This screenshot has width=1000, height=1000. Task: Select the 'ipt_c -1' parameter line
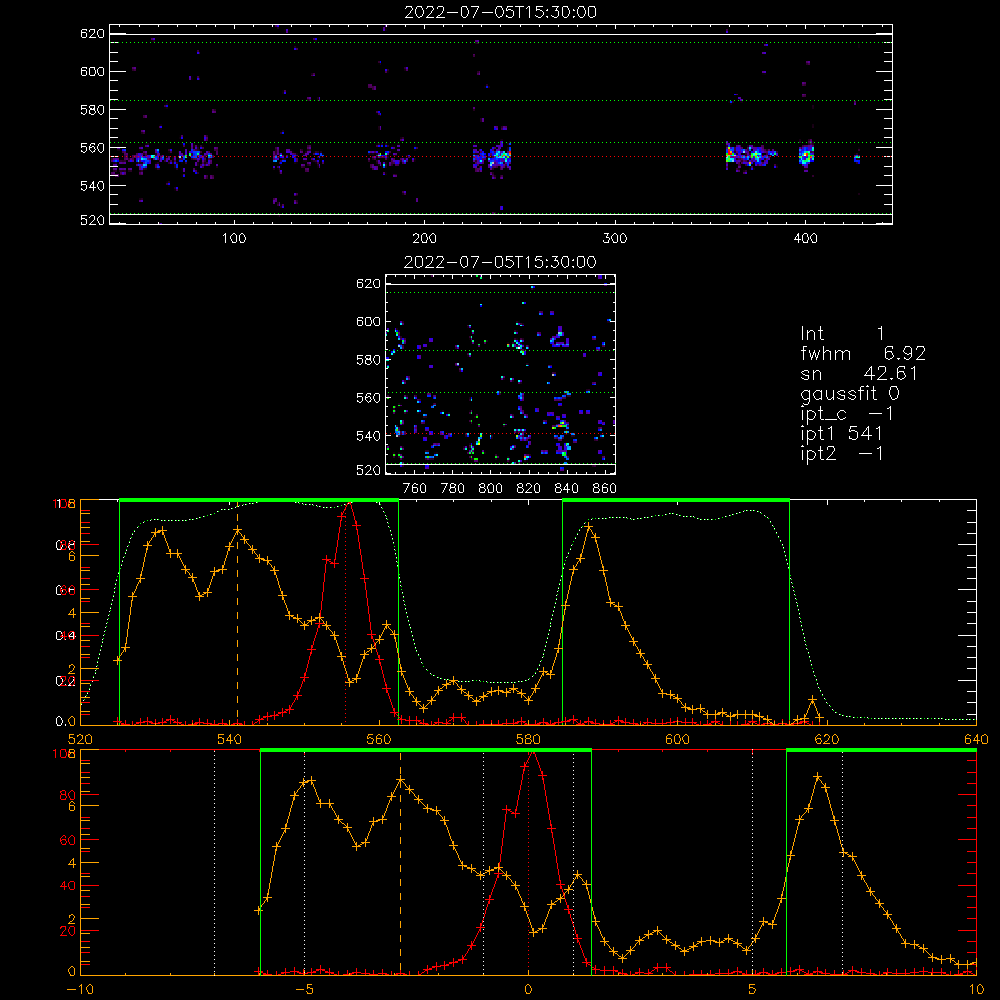coord(847,413)
